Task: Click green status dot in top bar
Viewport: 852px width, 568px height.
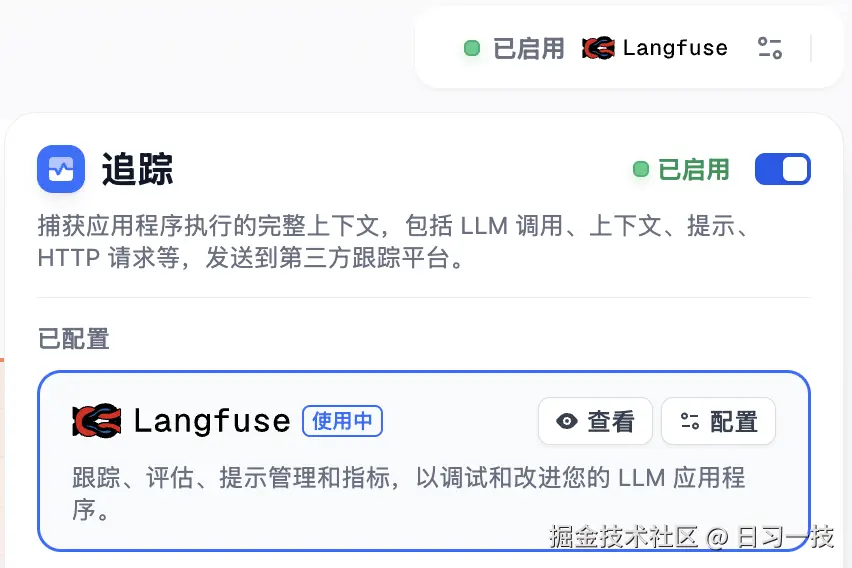Action: pos(472,48)
